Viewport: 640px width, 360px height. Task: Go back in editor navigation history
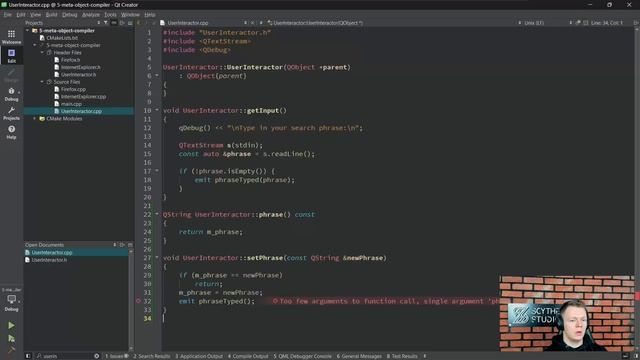click(x=139, y=23)
